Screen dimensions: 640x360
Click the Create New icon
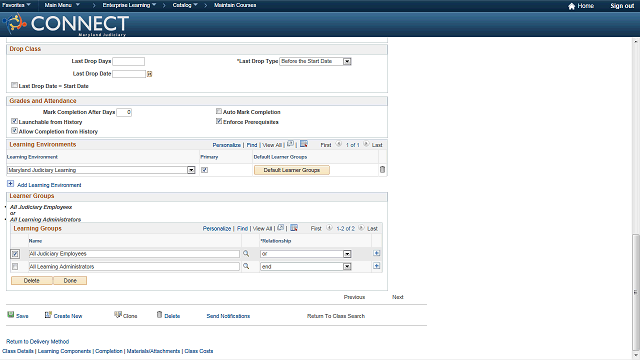(48, 315)
